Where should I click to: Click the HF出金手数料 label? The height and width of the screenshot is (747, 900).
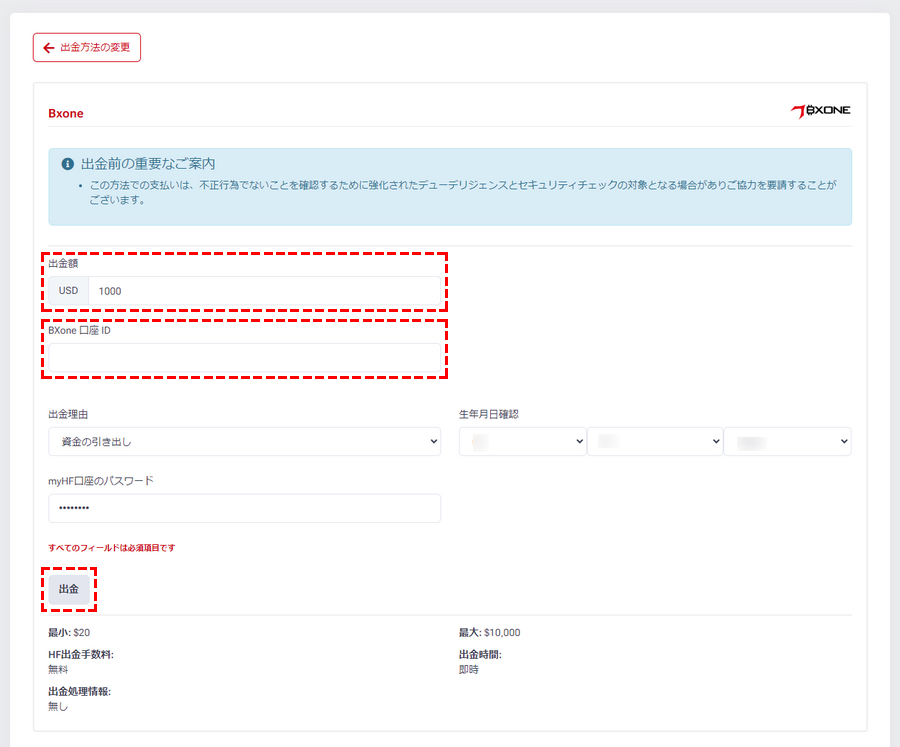[x=81, y=655]
